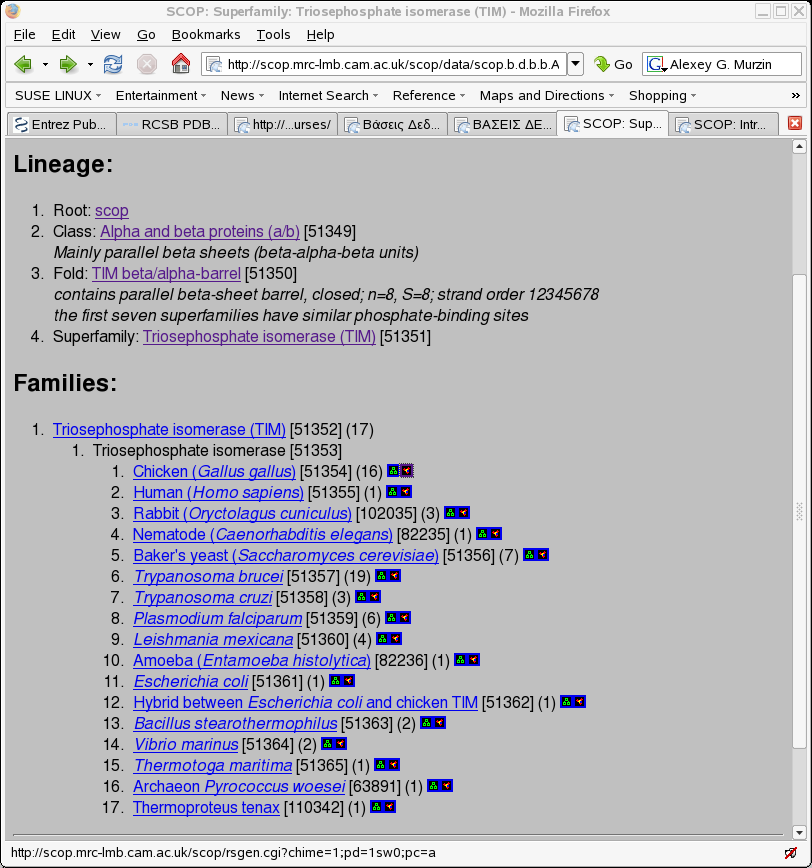Reload the current SCOP page
Screen dimensions: 812x868
(x=113, y=64)
